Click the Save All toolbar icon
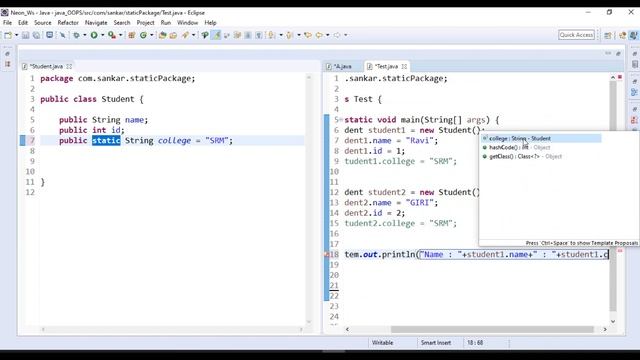This screenshot has height=360, width=640. pyautogui.click(x=36, y=35)
